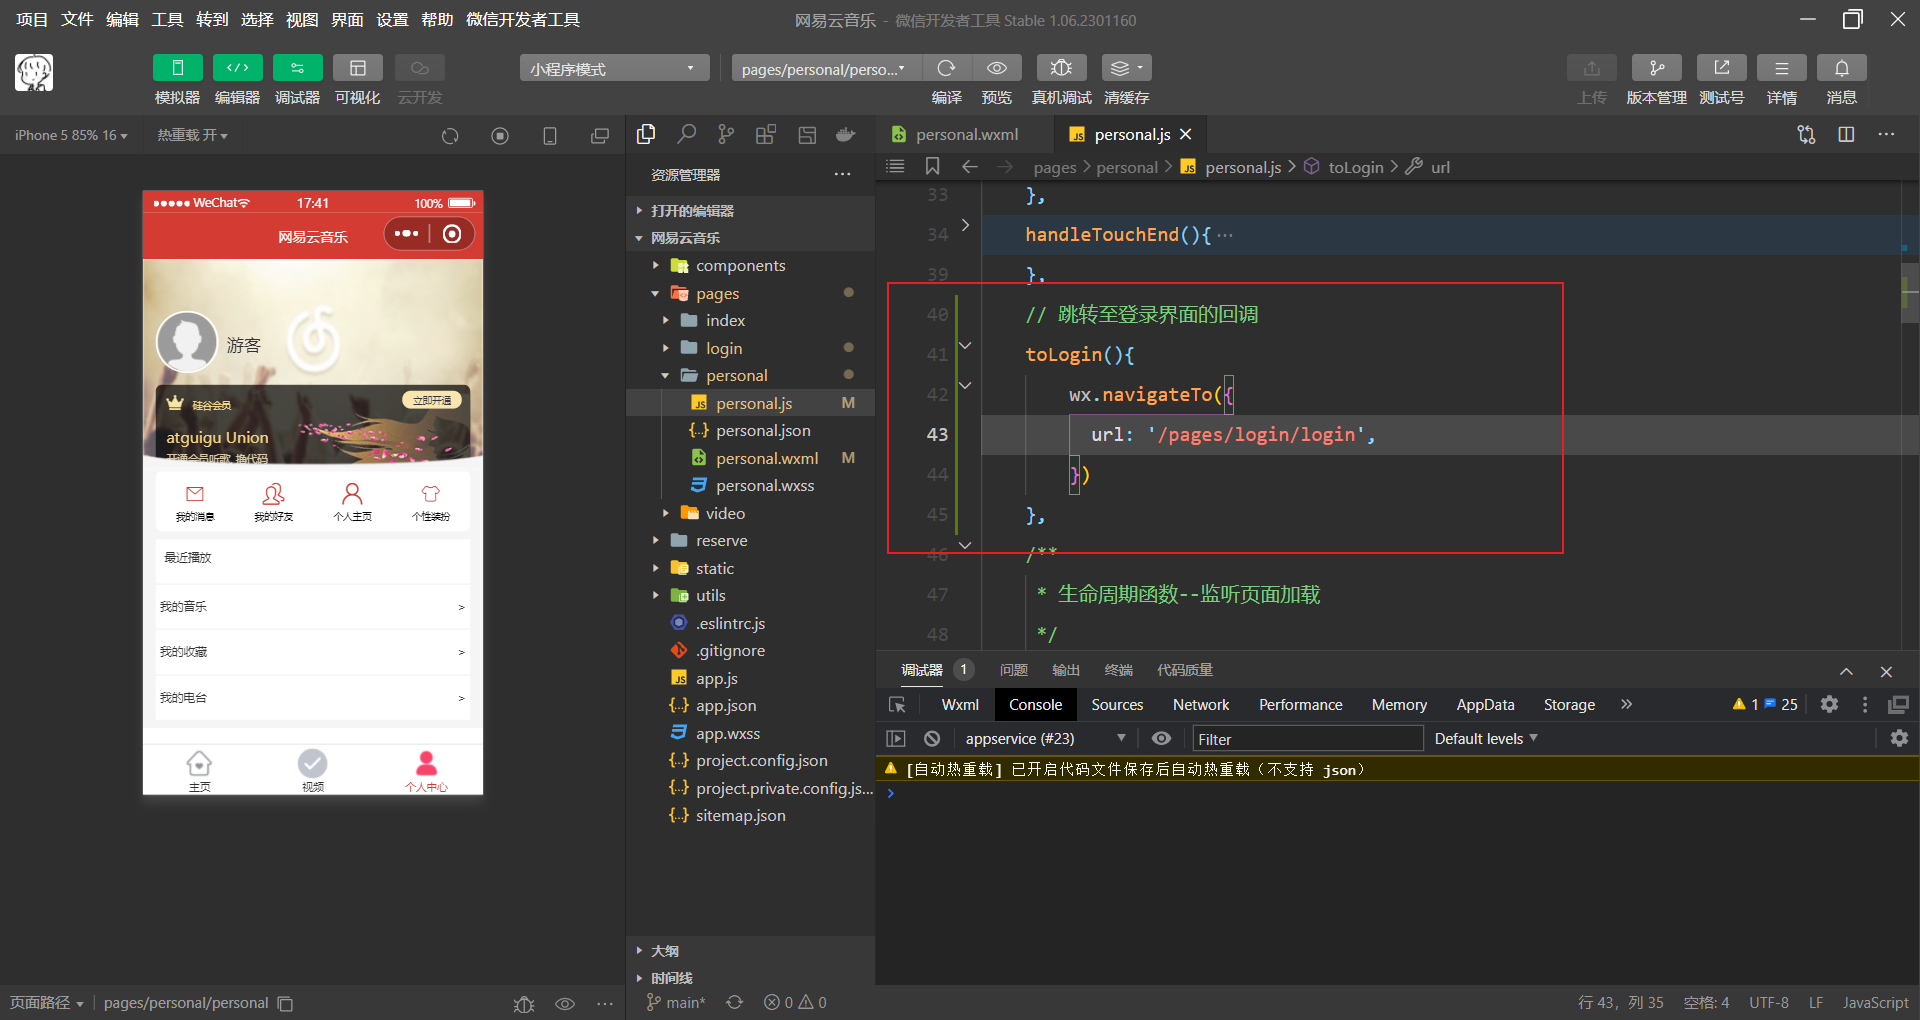Open the appservice context dropdown
Viewport: 1920px width, 1020px height.
point(1045,739)
